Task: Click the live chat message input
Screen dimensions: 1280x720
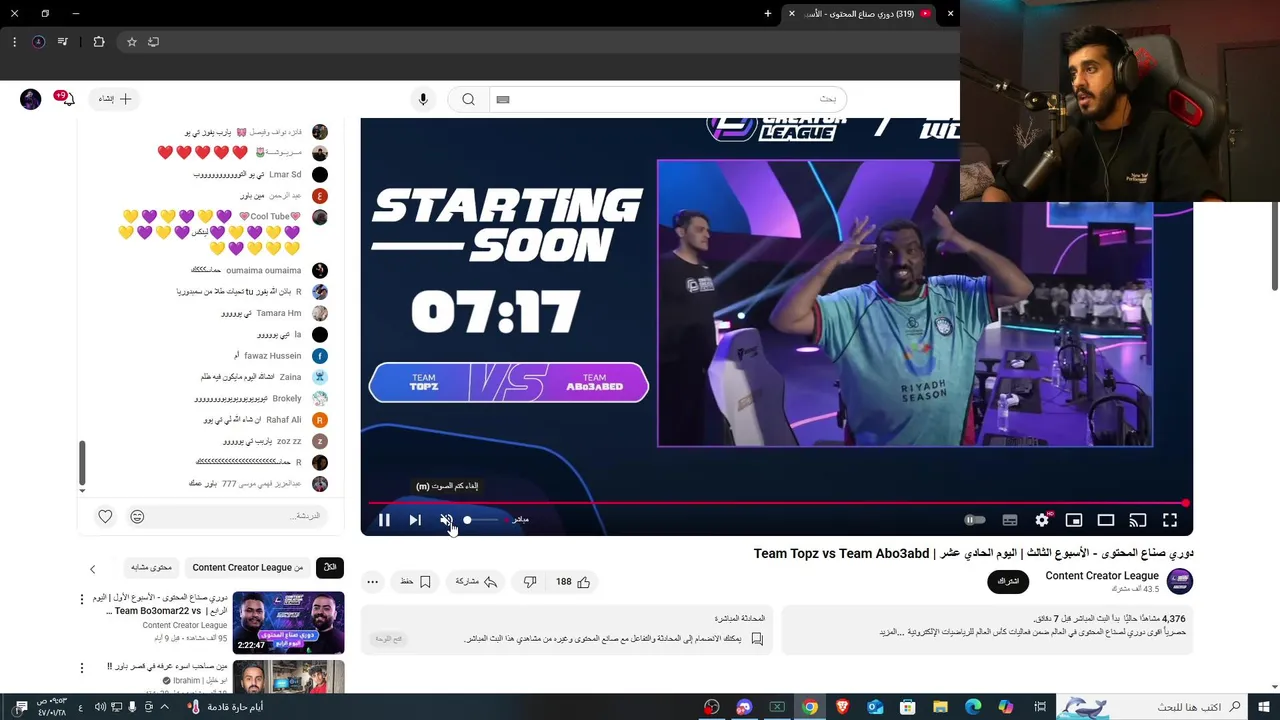Action: pos(240,516)
